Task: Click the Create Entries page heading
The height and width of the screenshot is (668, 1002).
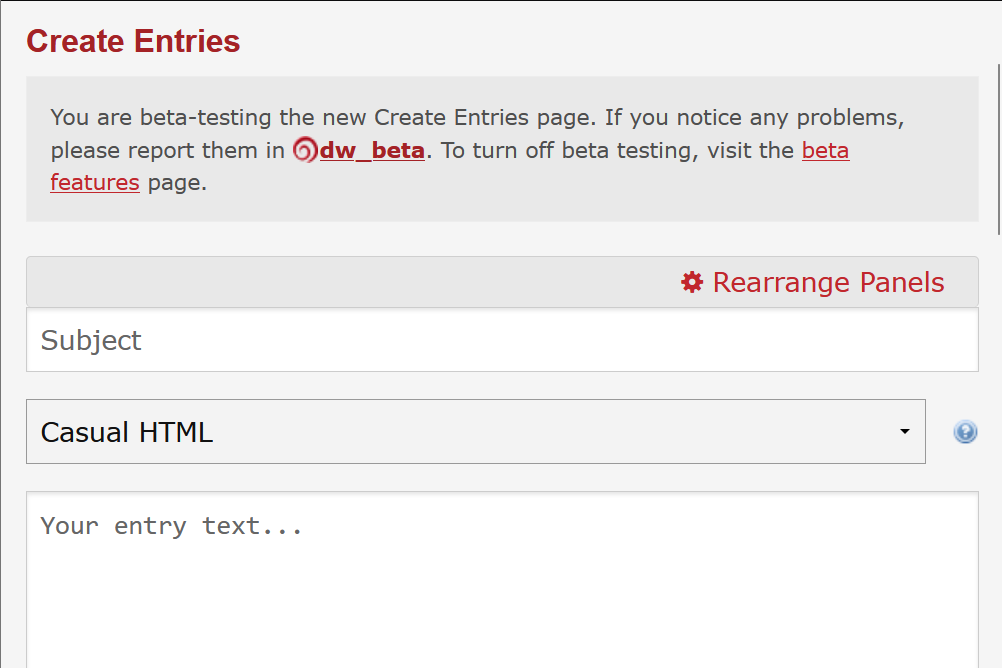Action: pyautogui.click(x=133, y=41)
